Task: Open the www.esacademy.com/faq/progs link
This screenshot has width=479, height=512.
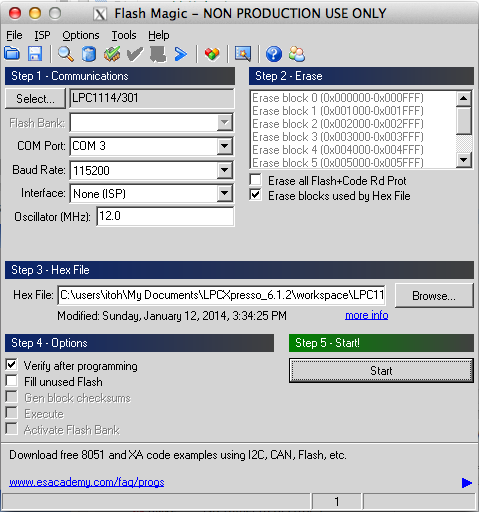Action: tap(87, 482)
